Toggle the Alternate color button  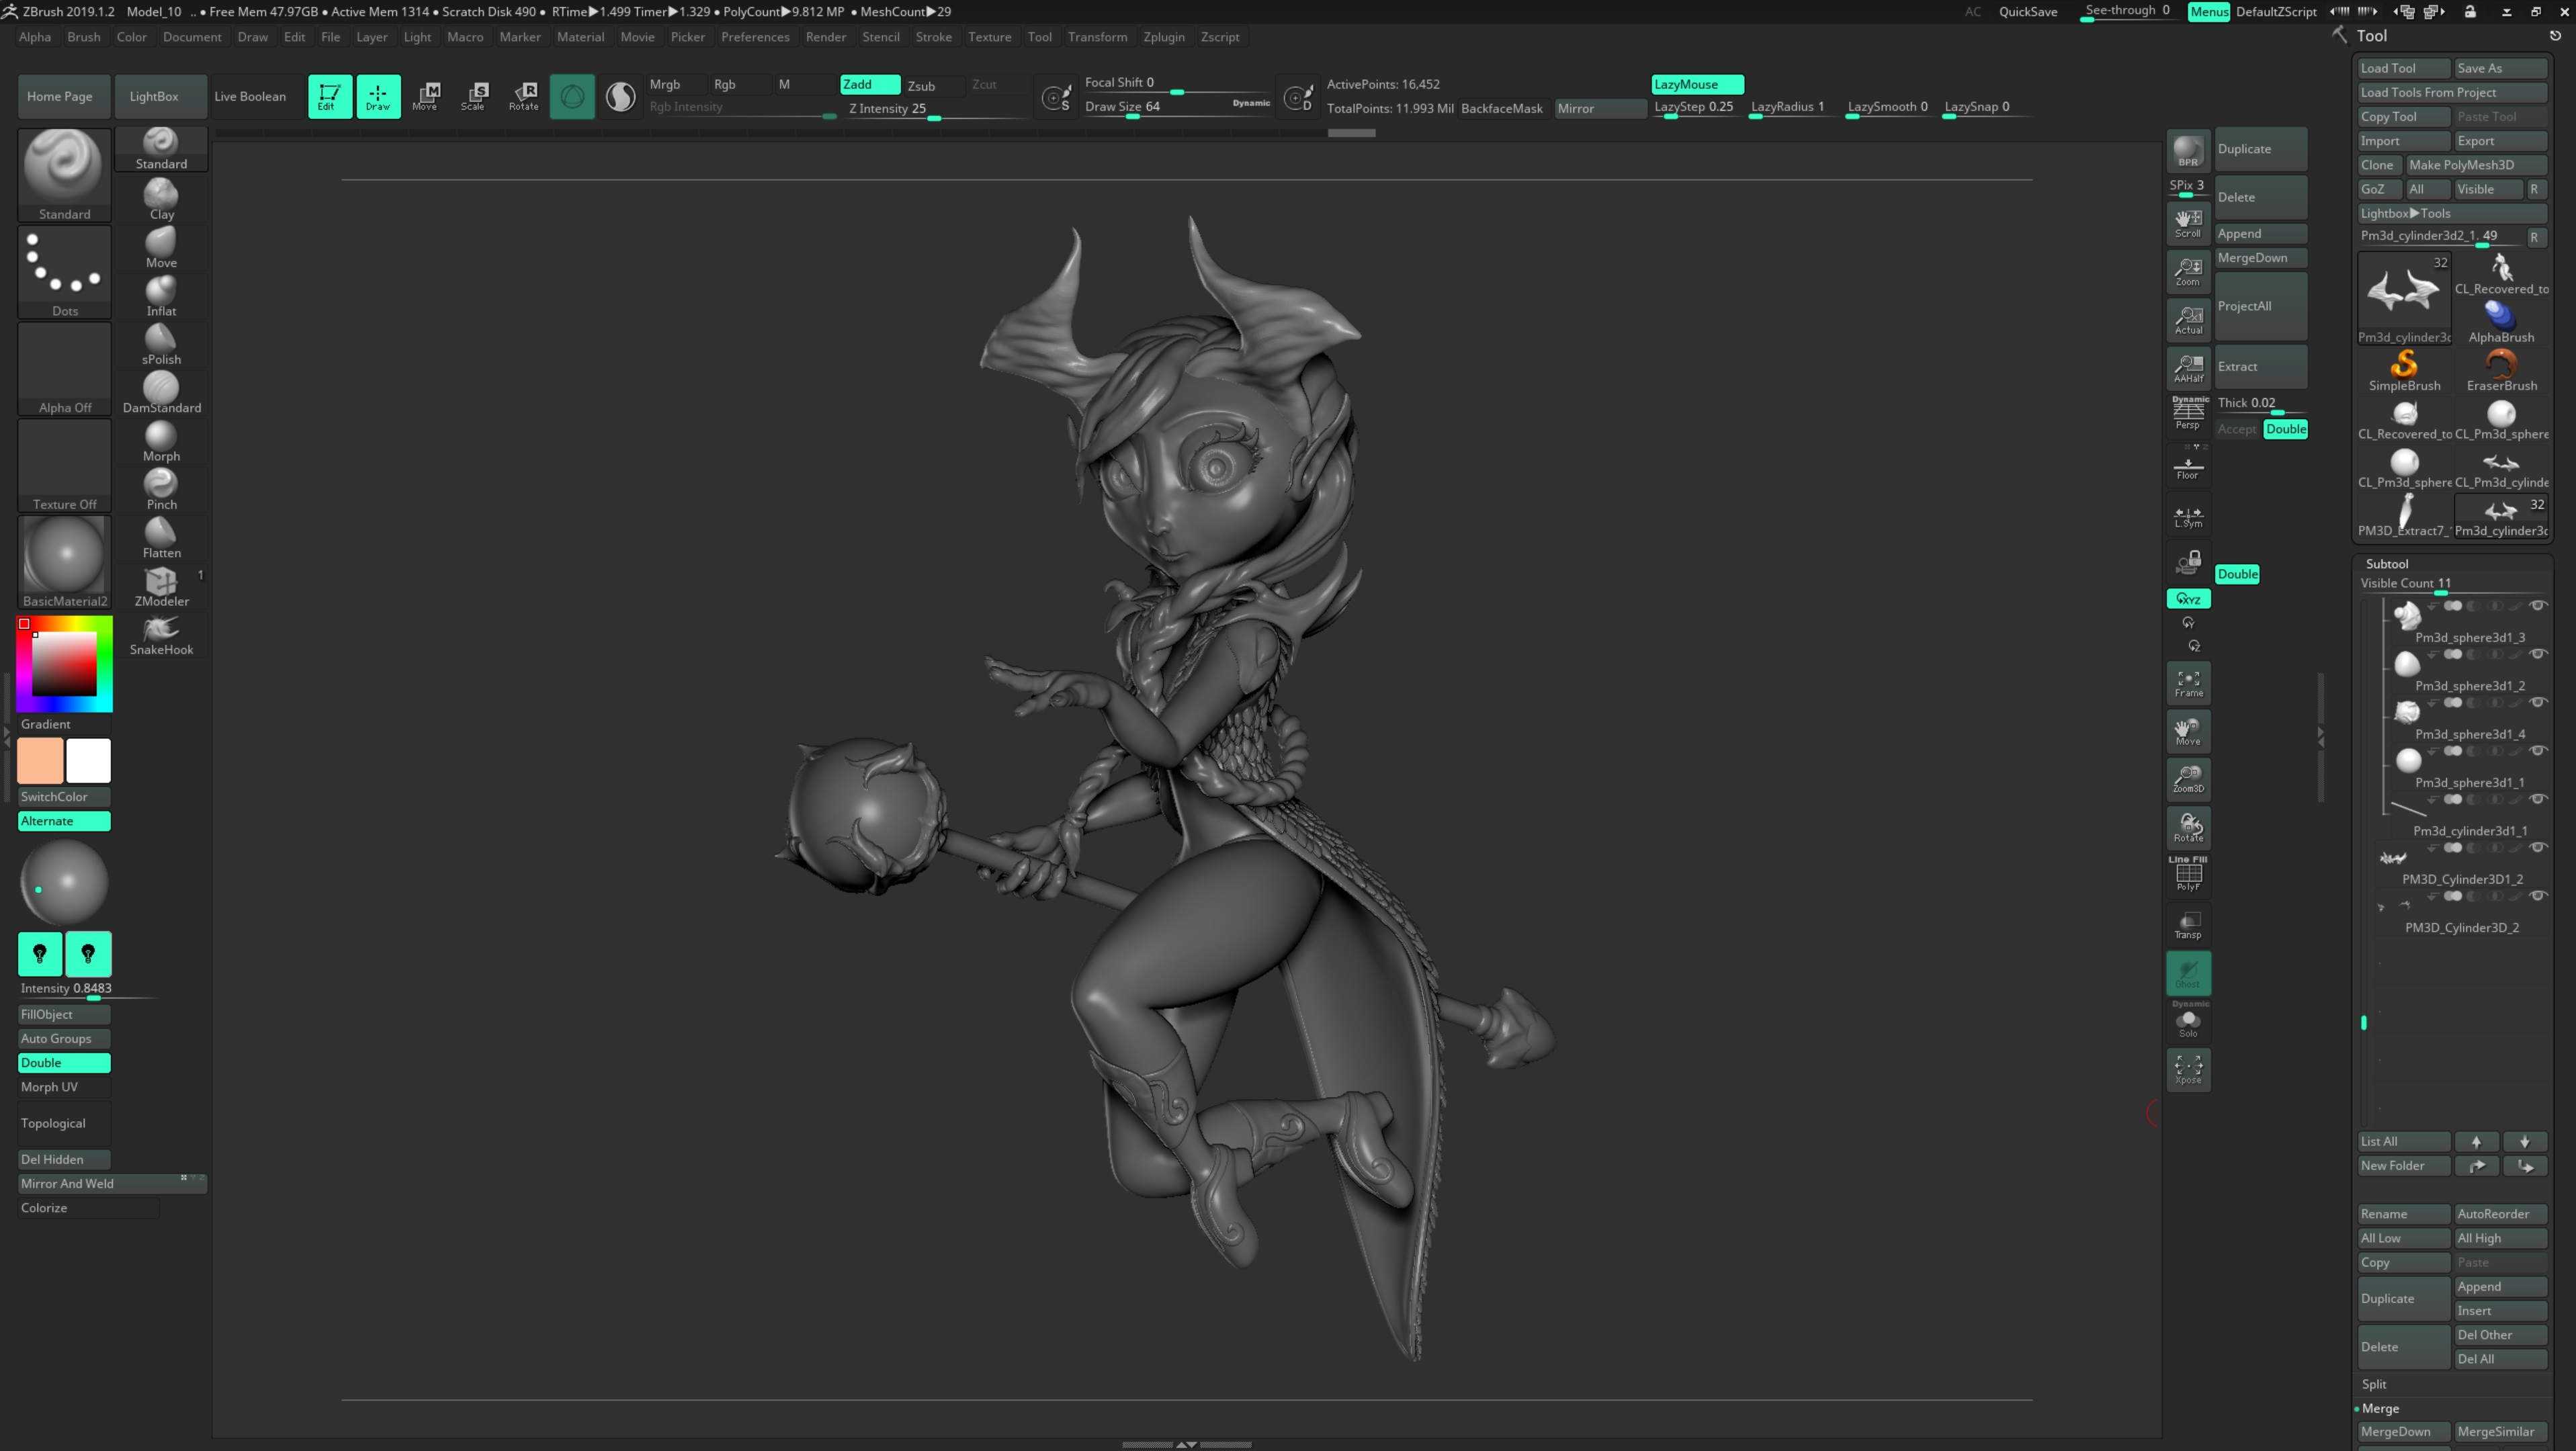coord(64,821)
